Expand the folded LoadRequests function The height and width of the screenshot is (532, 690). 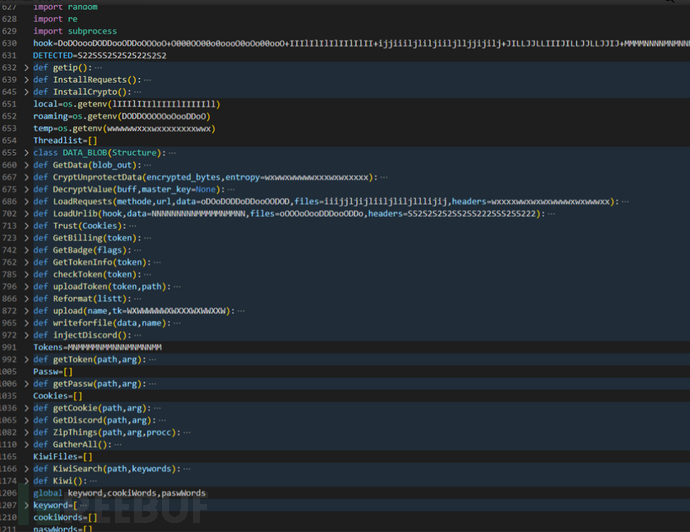point(26,201)
